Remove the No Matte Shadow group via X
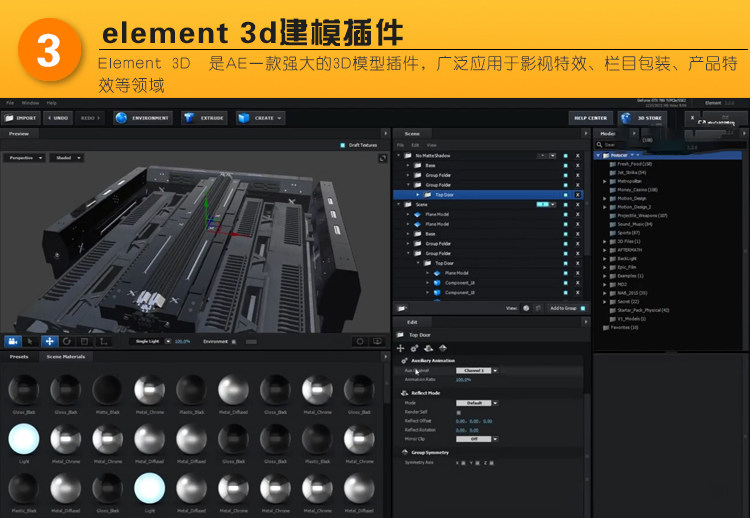 point(577,156)
